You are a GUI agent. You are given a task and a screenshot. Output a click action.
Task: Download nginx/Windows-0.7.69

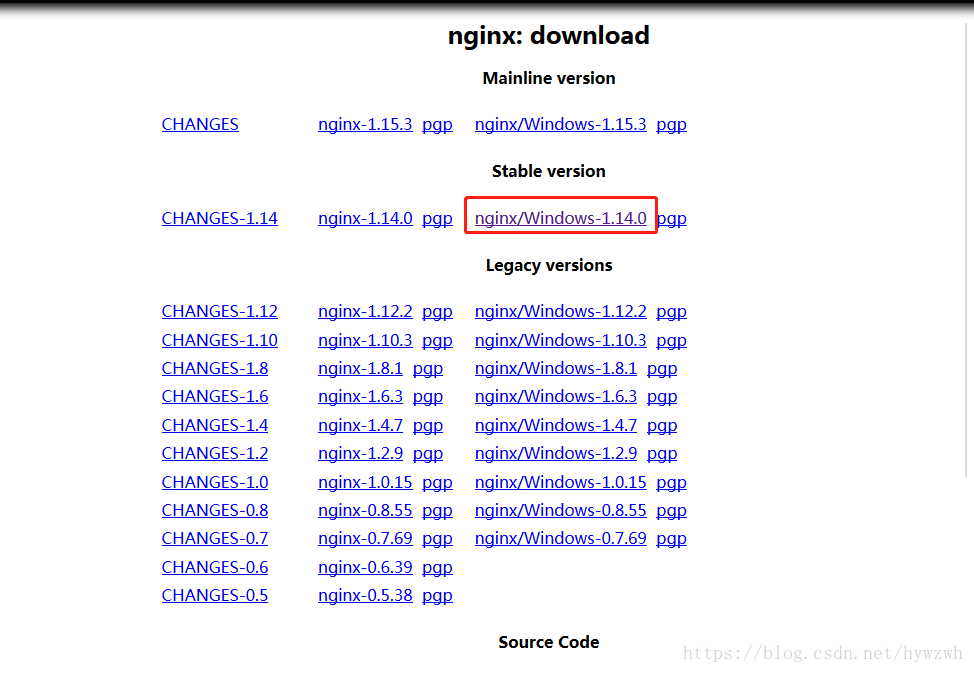(x=560, y=539)
